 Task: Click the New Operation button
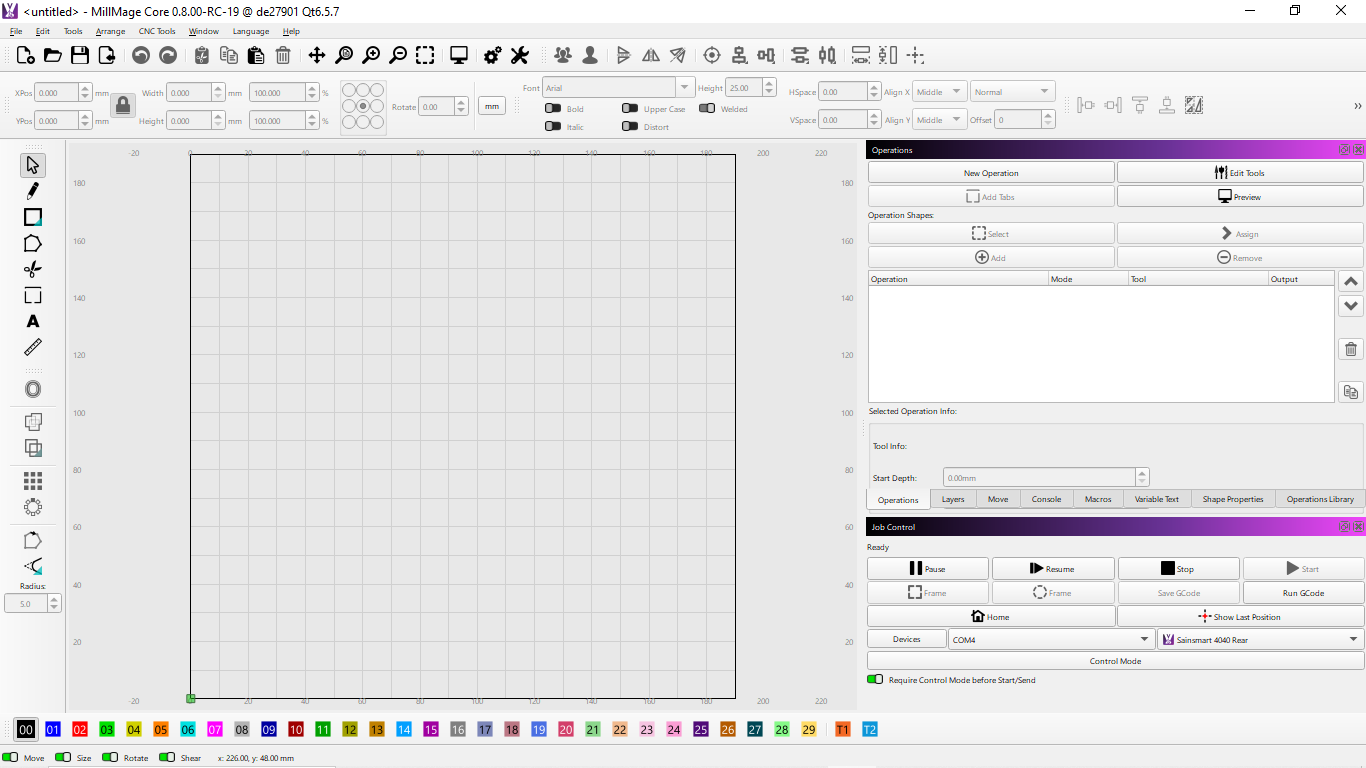(x=991, y=173)
